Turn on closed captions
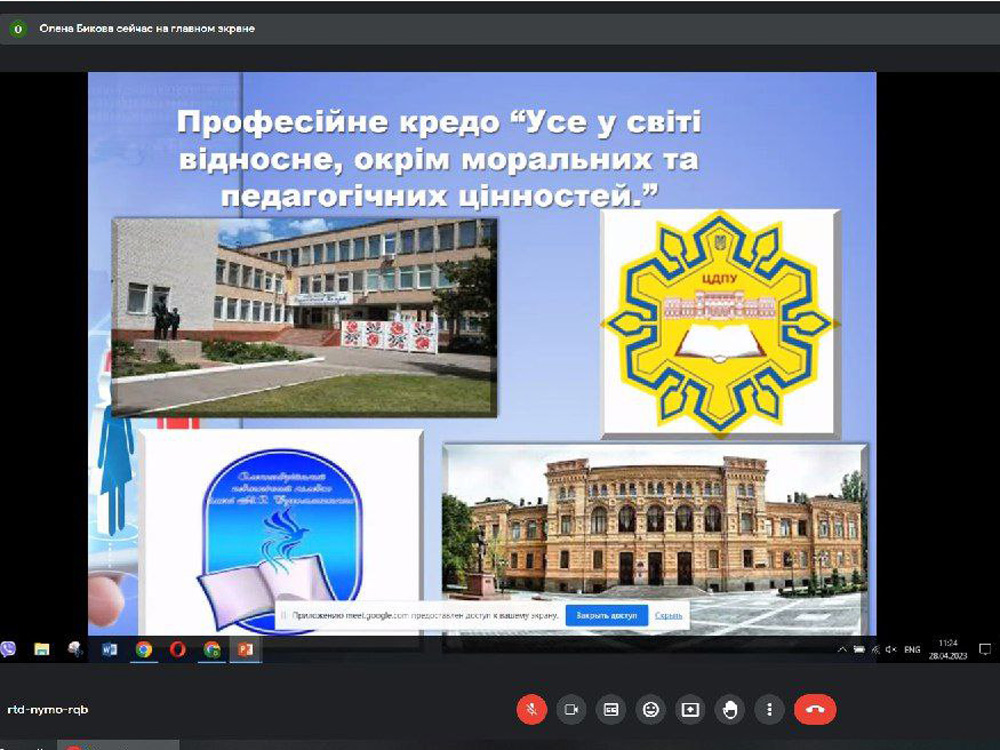Screen dimensions: 1000x750 point(611,709)
